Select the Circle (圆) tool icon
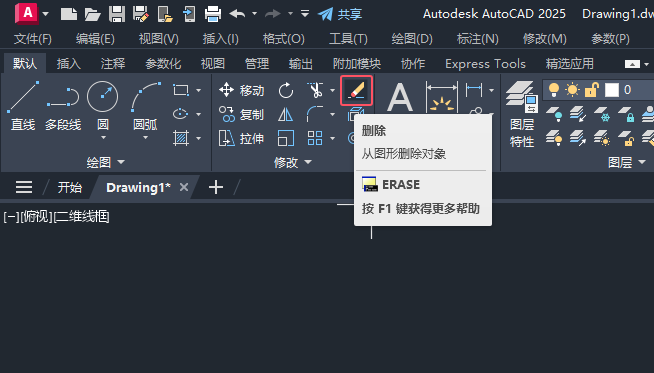This screenshot has width=654, height=373. [x=103, y=97]
